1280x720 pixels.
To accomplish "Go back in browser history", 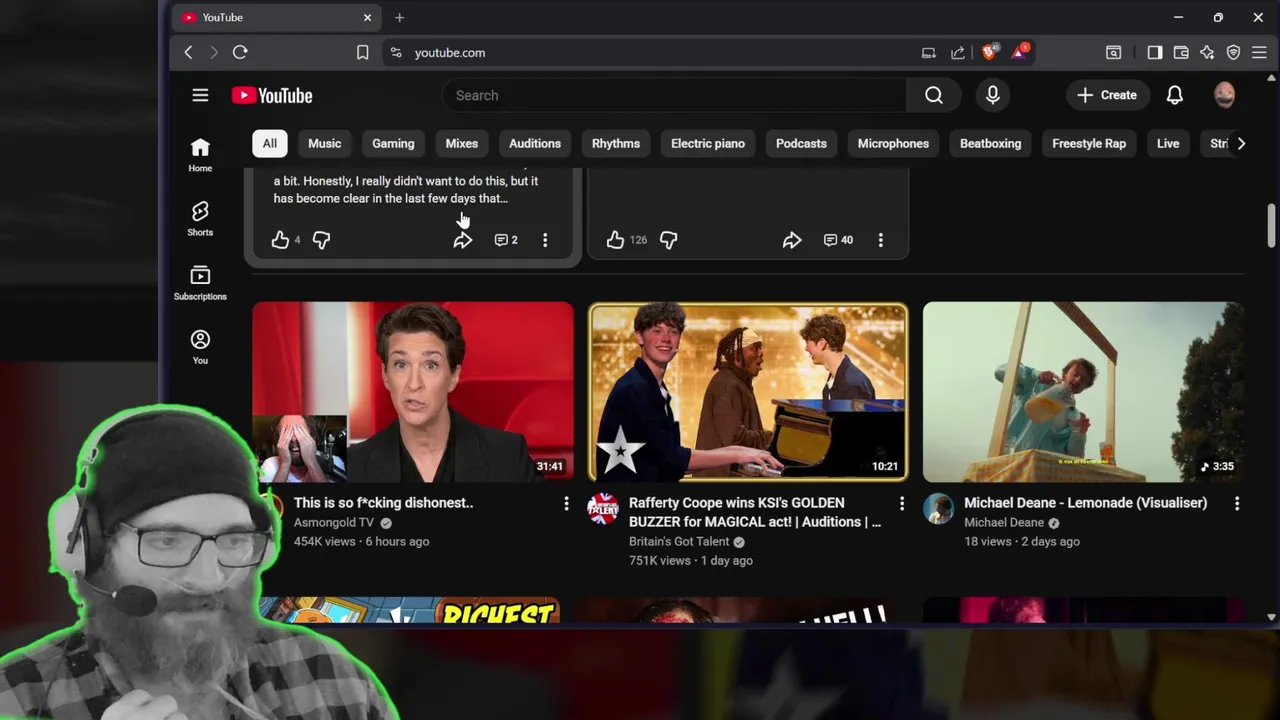I will pos(188,52).
